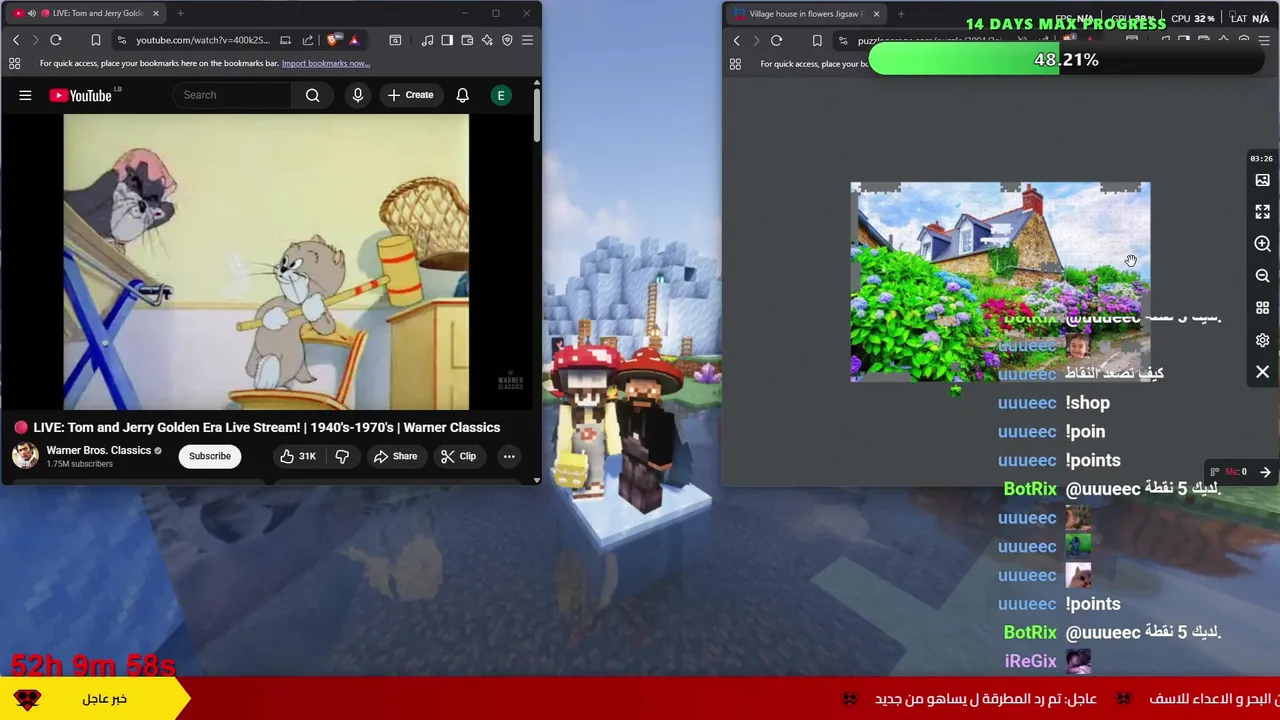Open the Brave playlist music-note icon

pos(427,40)
